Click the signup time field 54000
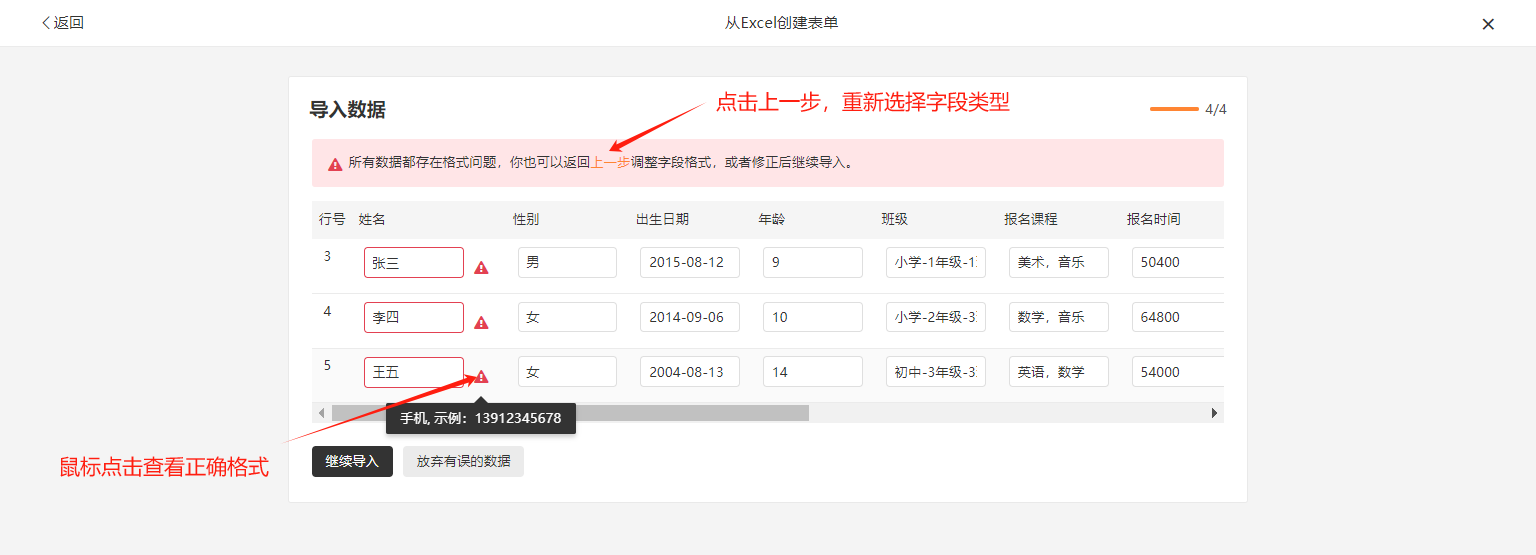 (1178, 372)
